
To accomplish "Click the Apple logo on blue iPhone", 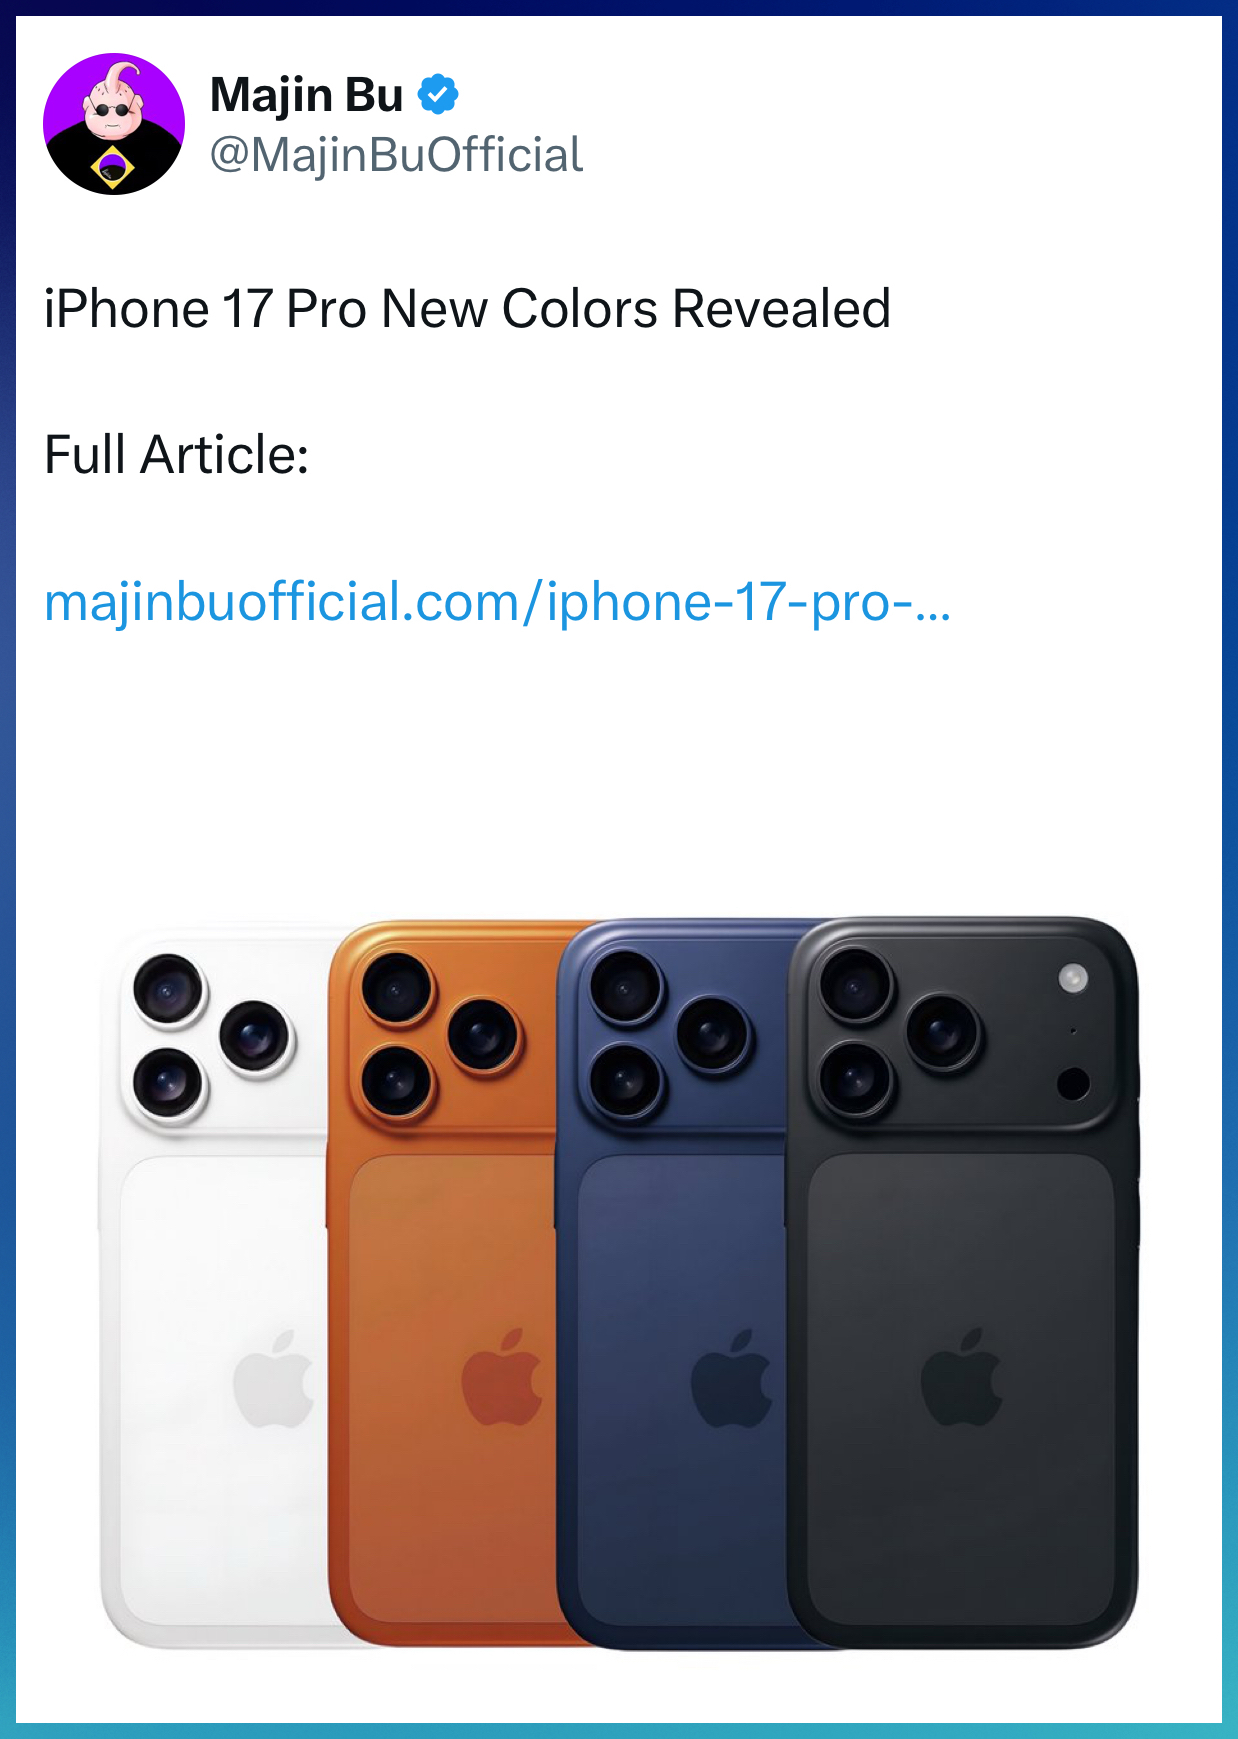I will tap(731, 1377).
